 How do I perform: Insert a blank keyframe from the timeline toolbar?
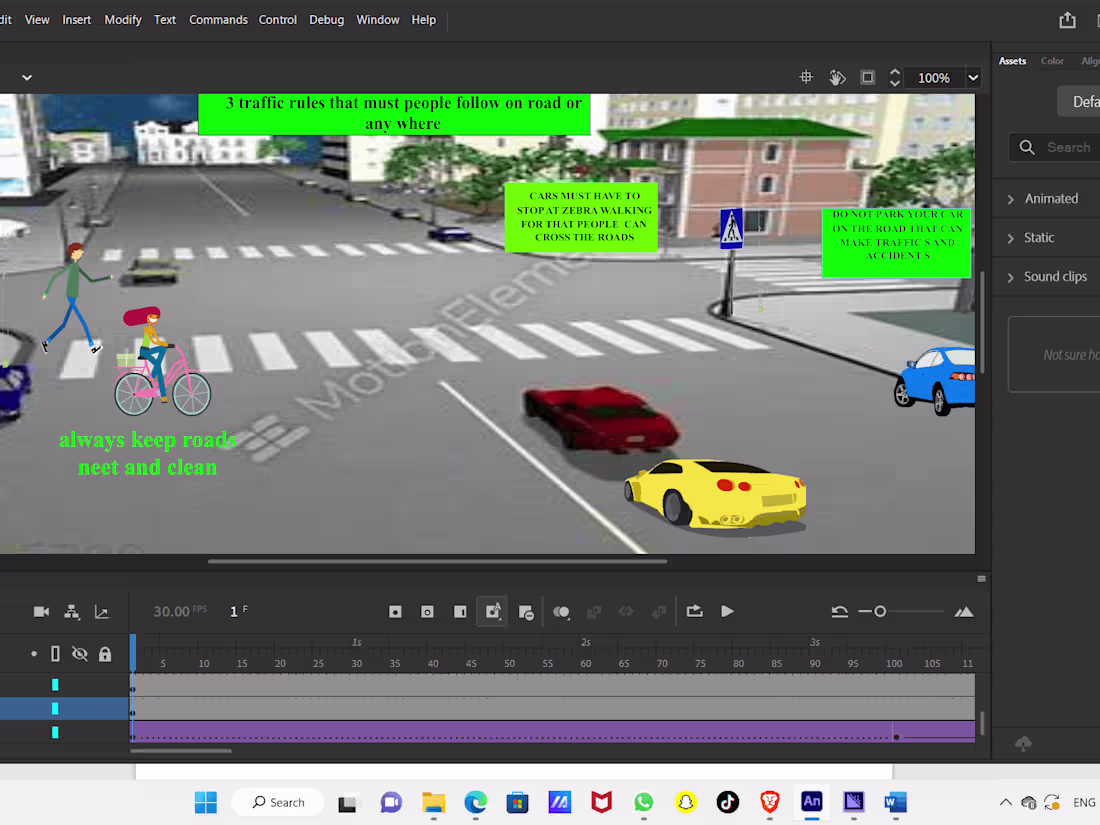click(x=427, y=611)
